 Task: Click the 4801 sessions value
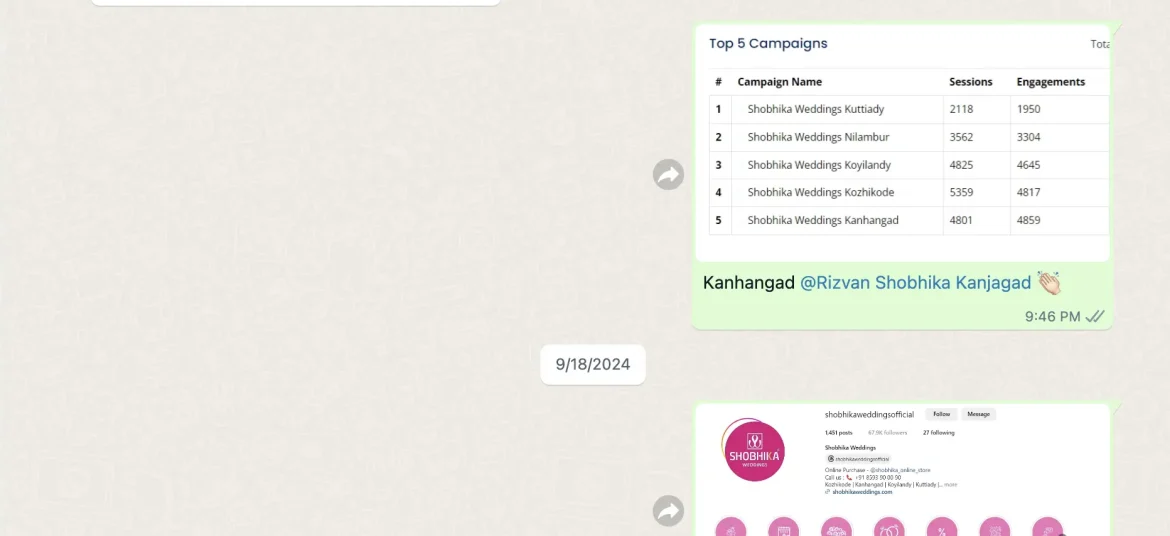pyautogui.click(x=961, y=220)
